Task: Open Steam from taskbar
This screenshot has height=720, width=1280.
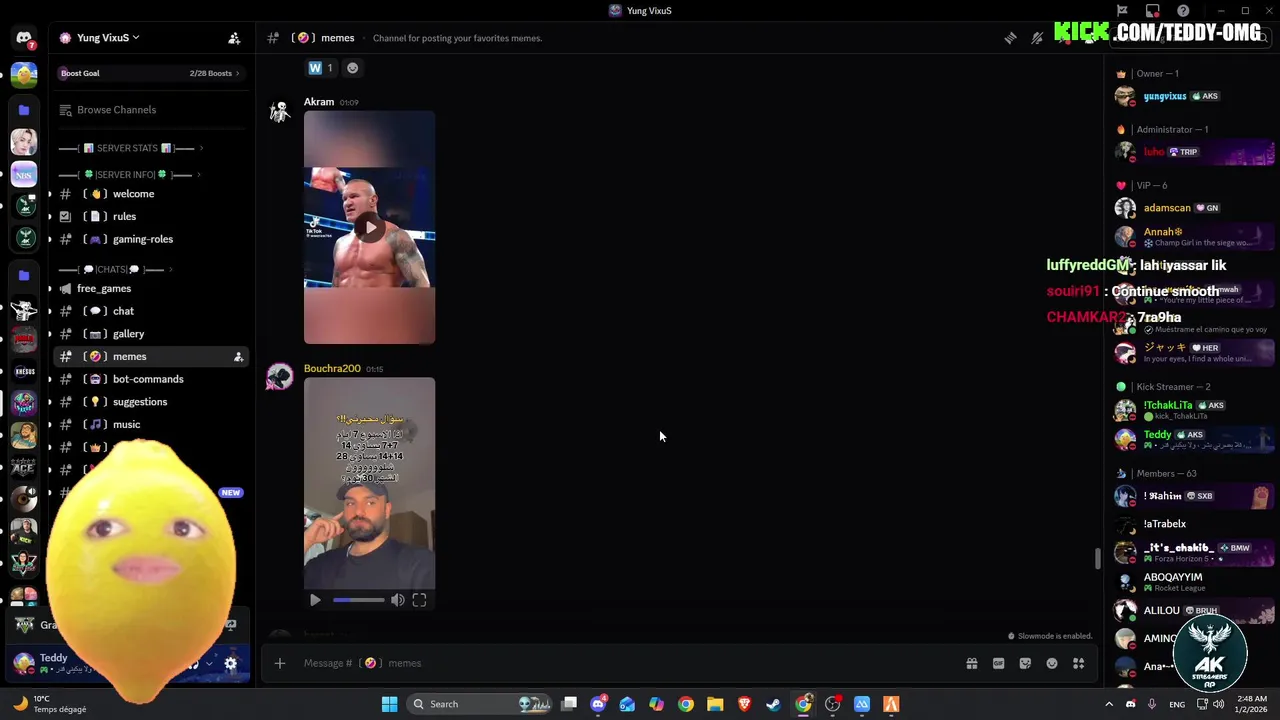Action: [773, 704]
